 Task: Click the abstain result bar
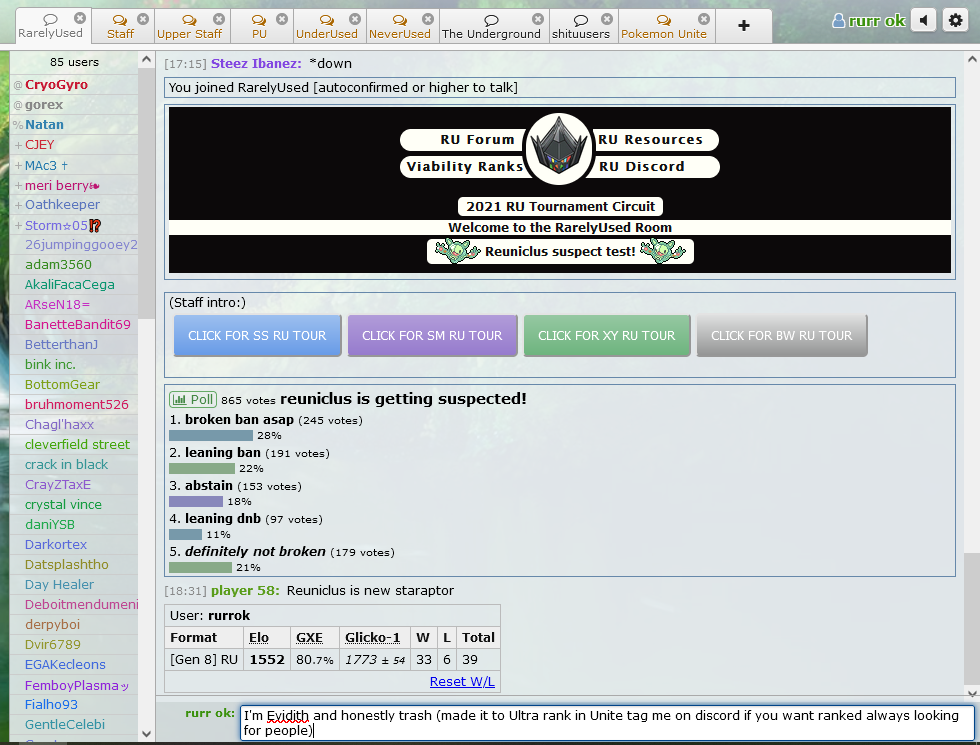click(x=196, y=501)
